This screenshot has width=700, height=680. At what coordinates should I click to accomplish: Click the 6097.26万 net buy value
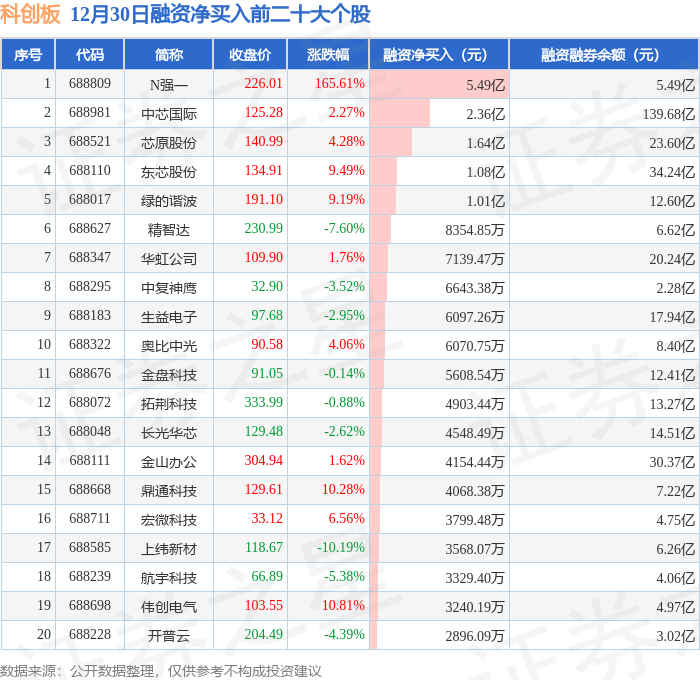coord(475,317)
